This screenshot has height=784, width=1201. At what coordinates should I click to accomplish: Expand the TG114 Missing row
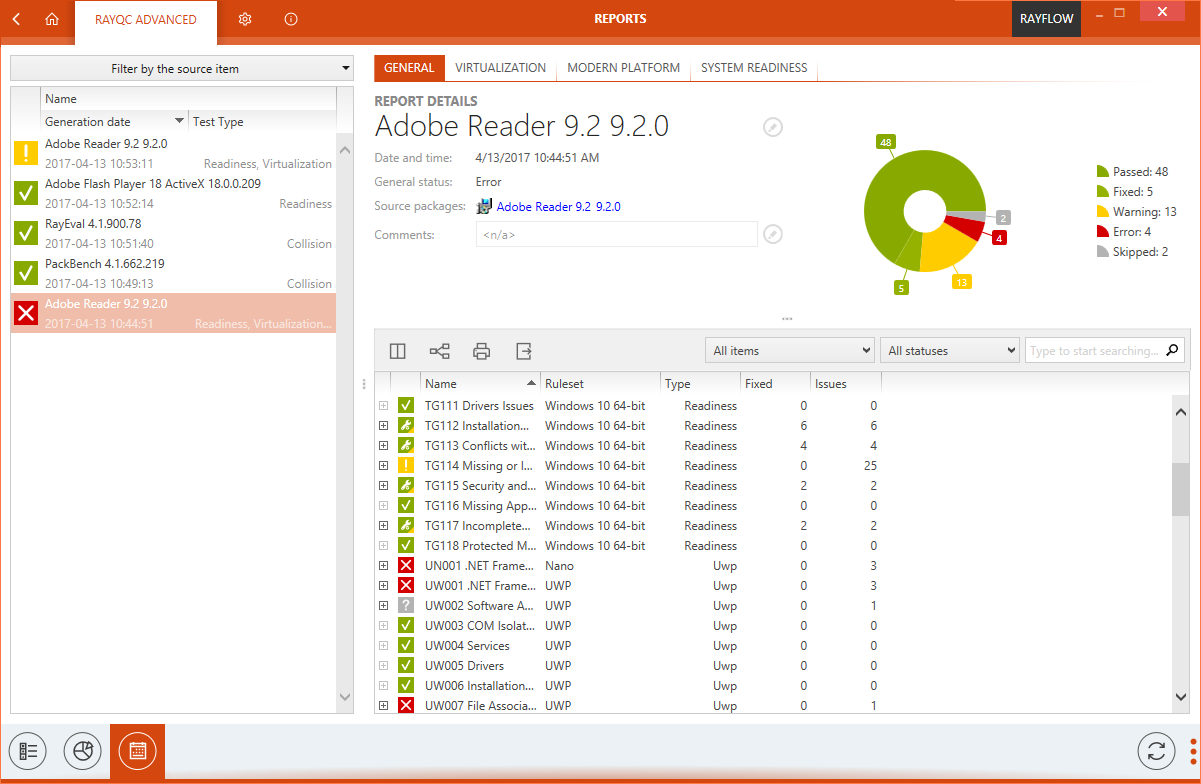[x=383, y=466]
